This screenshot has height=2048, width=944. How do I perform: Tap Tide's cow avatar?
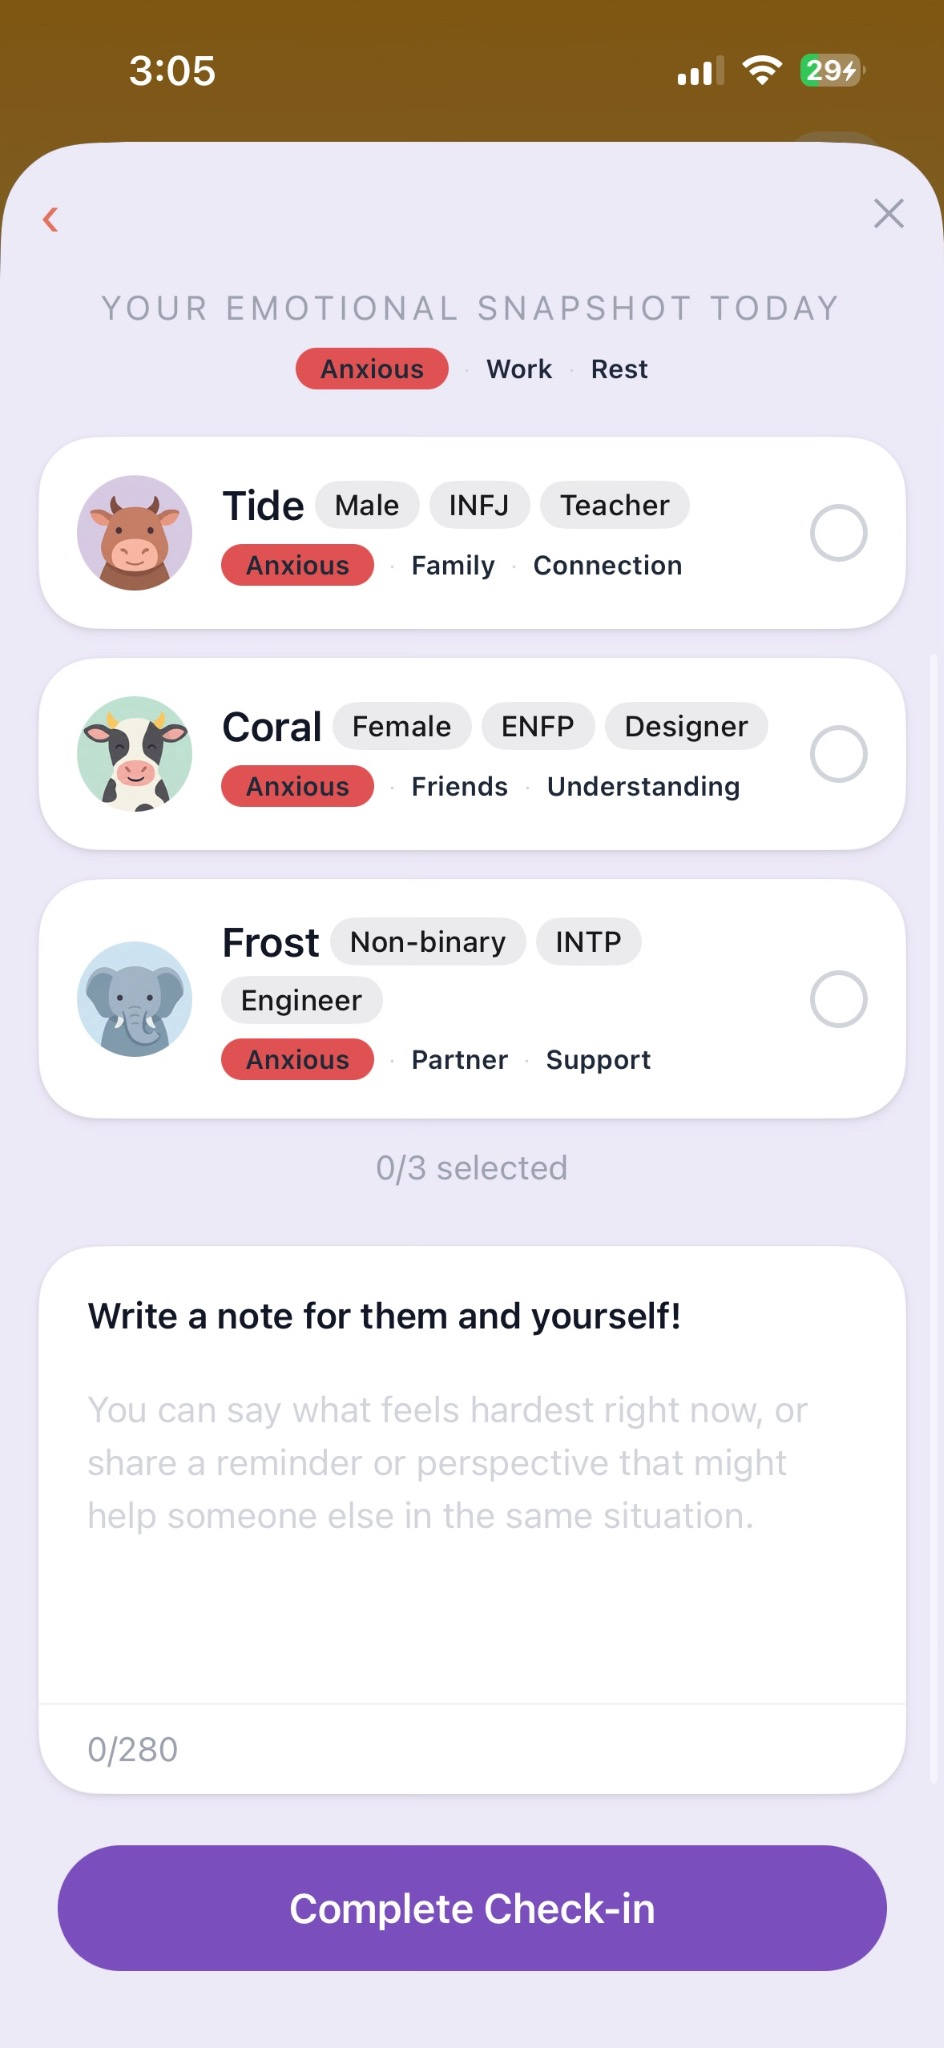134,532
